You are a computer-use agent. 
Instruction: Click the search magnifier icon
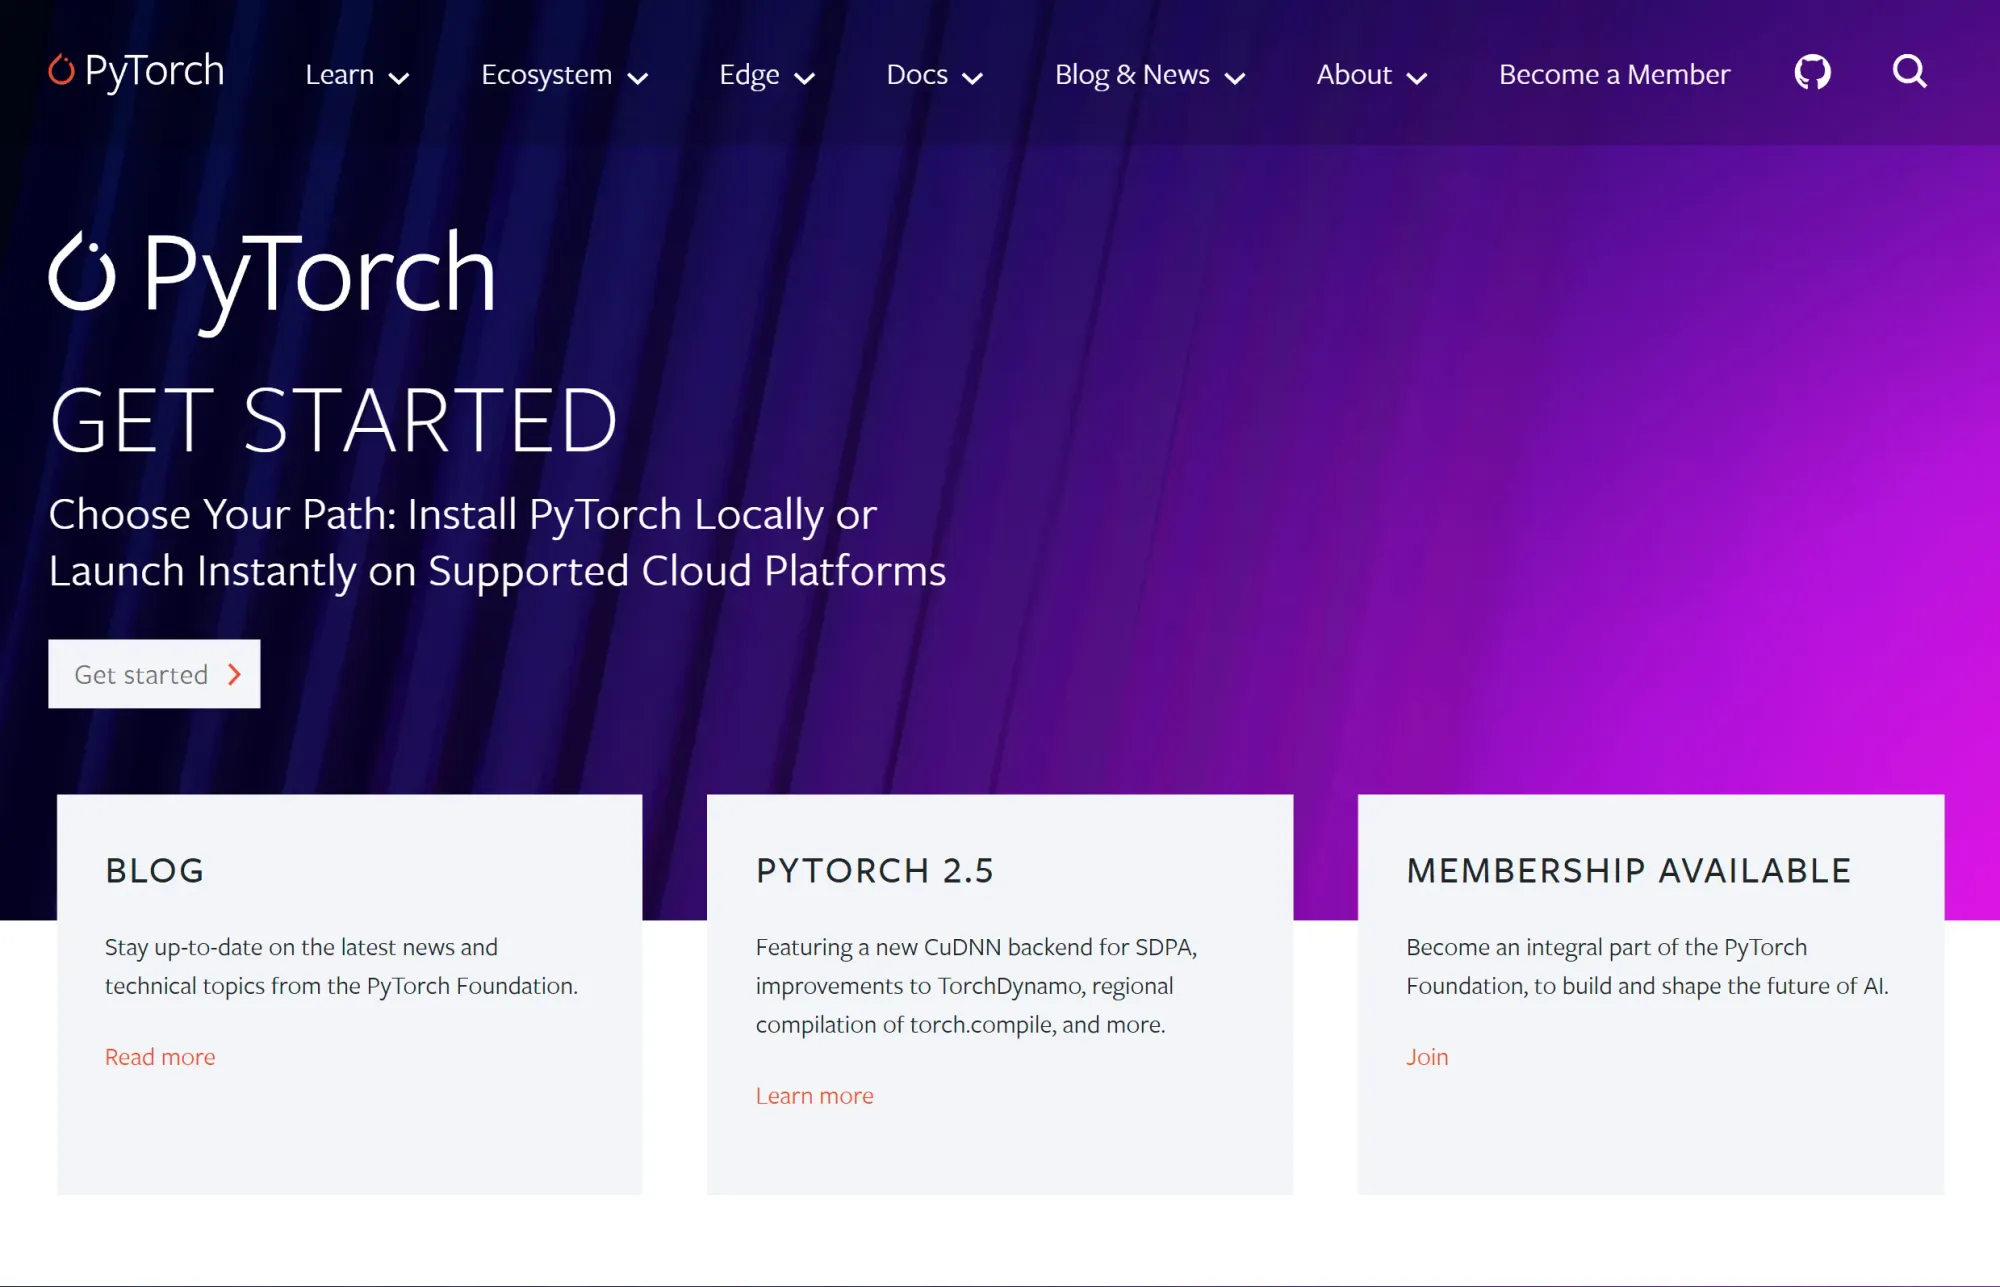pyautogui.click(x=1909, y=72)
